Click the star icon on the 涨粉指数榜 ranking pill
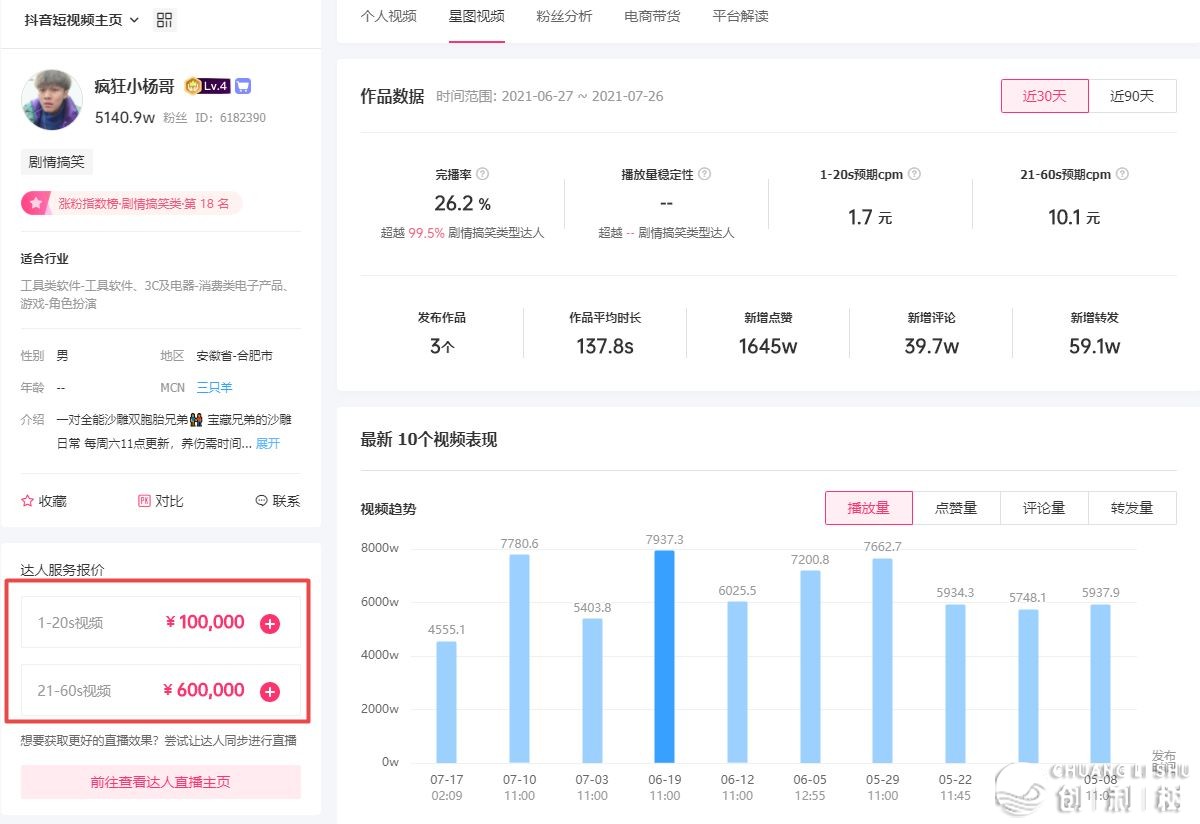Screen dimensions: 1200x824 (x=36, y=203)
